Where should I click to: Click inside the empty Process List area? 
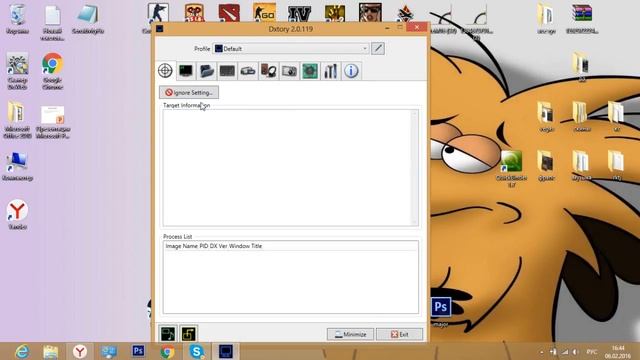[291, 282]
